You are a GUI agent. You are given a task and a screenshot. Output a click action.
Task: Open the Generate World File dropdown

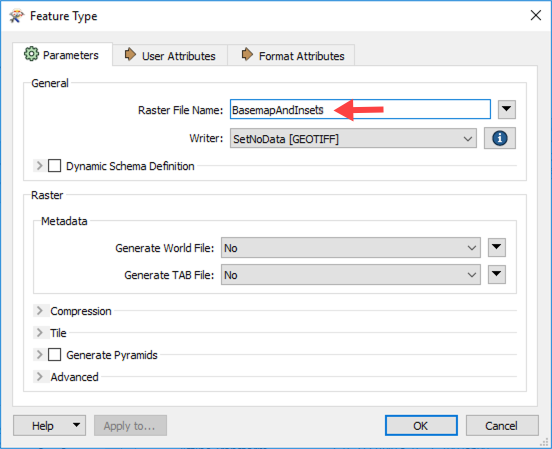(x=351, y=248)
